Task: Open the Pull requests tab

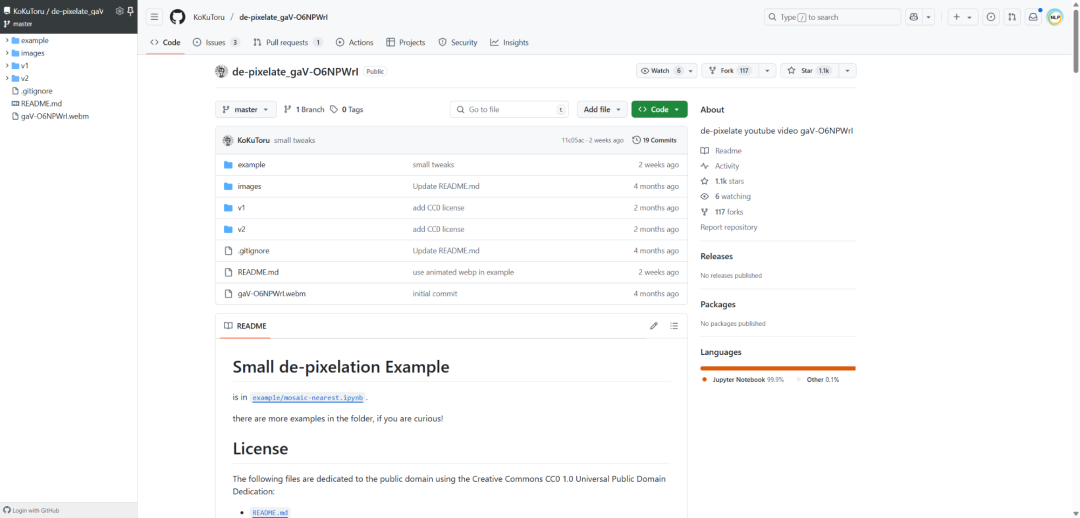Action: point(287,43)
